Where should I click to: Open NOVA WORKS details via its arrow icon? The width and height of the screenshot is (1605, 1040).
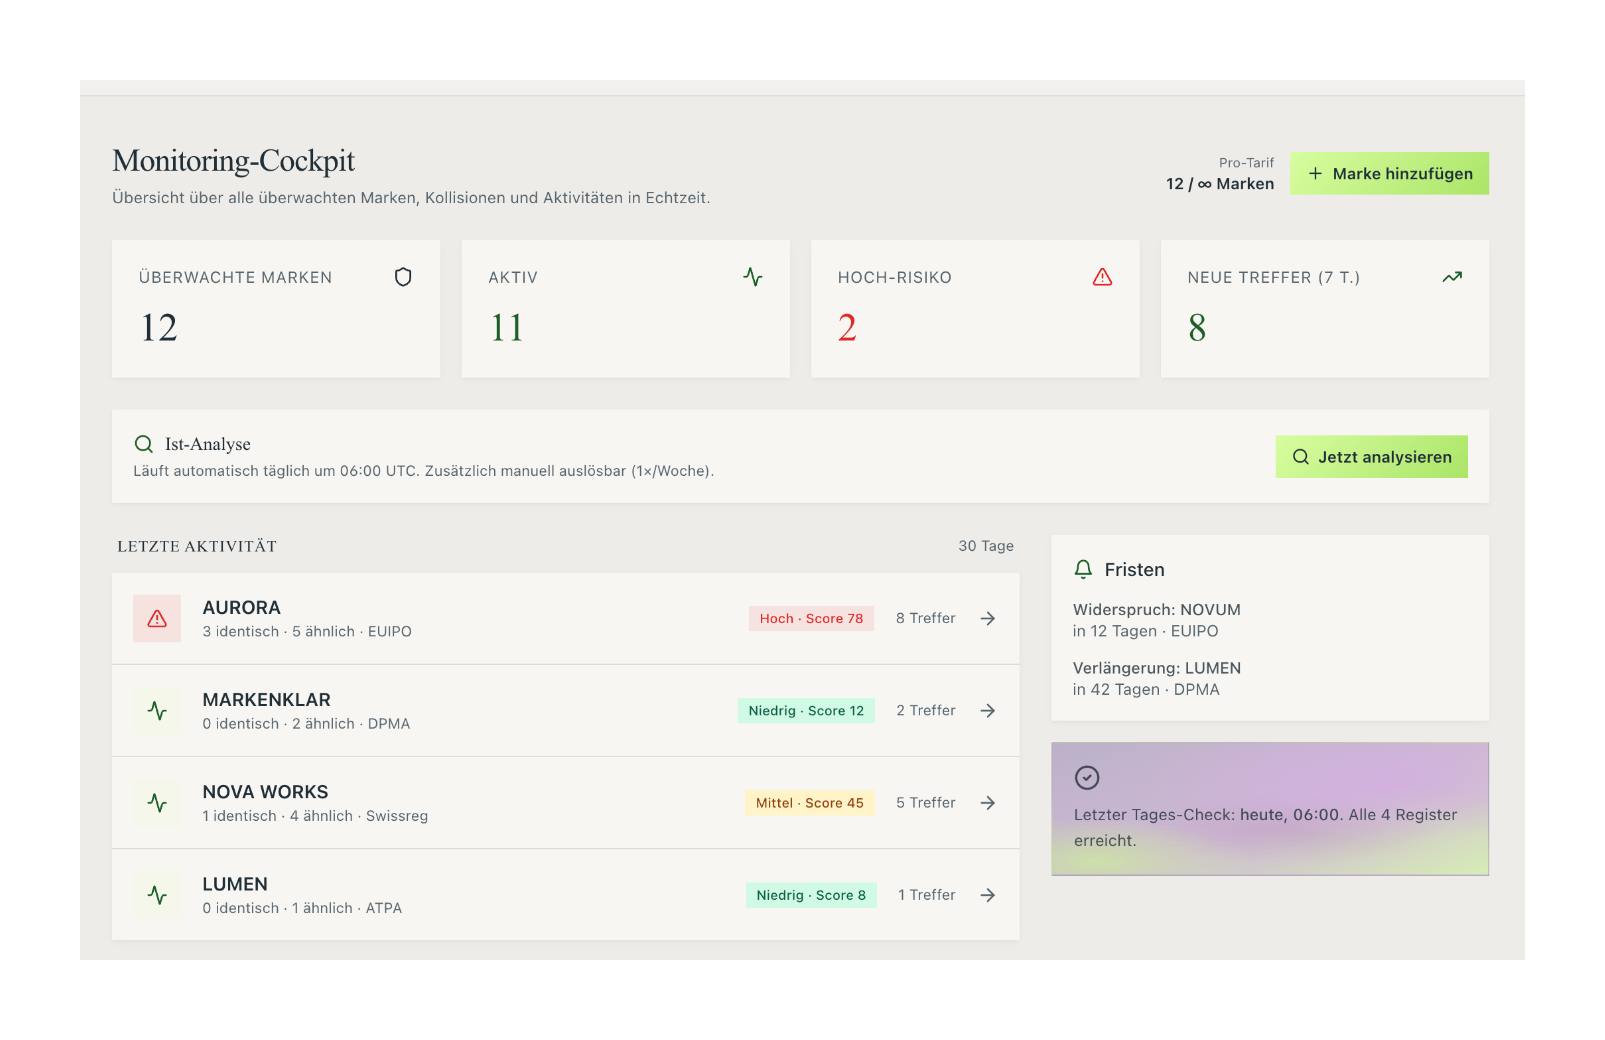[988, 803]
